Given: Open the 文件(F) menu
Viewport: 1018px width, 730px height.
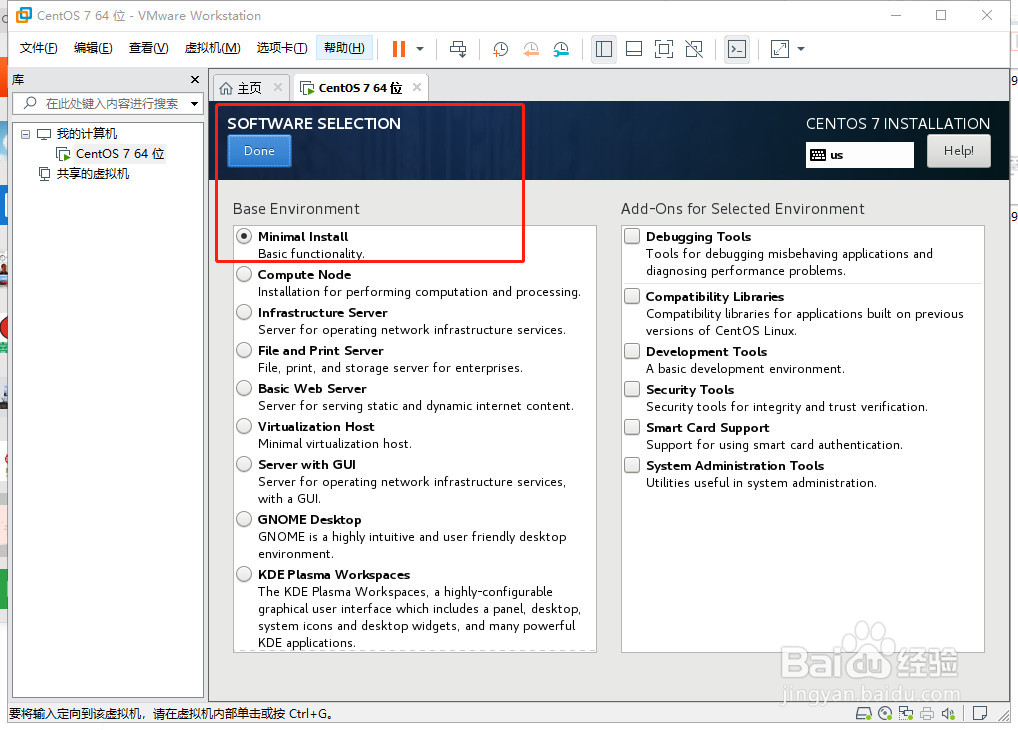Looking at the screenshot, I should pyautogui.click(x=38, y=48).
